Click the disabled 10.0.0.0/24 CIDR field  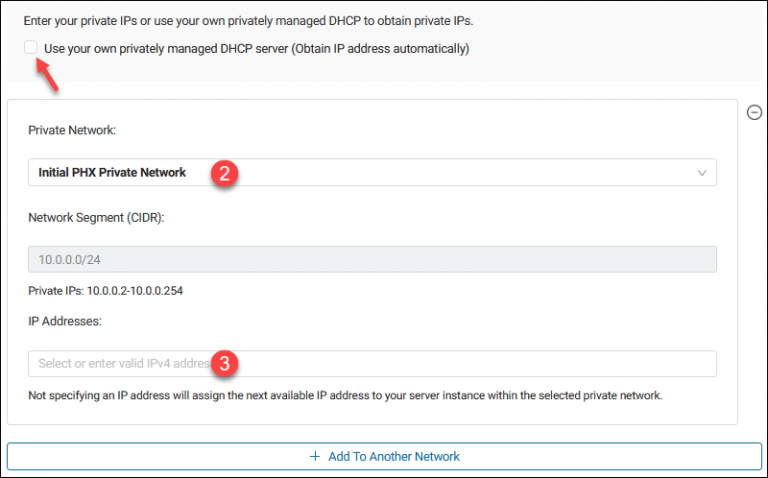(372, 259)
